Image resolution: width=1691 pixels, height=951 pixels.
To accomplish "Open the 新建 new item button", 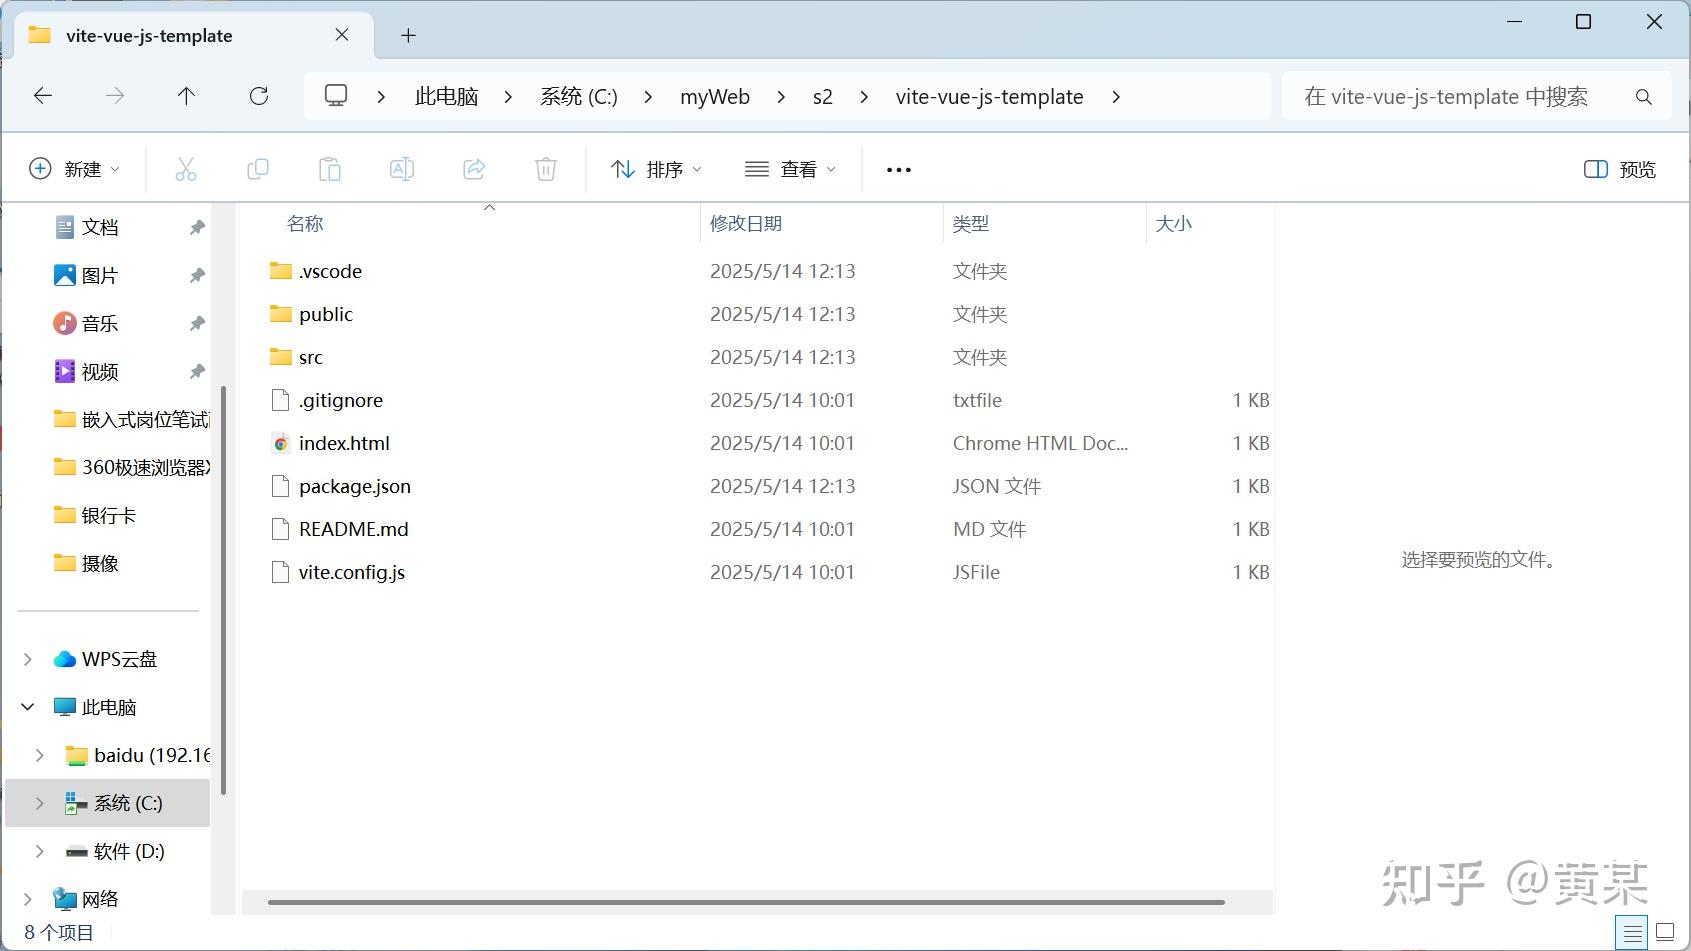I will point(75,168).
